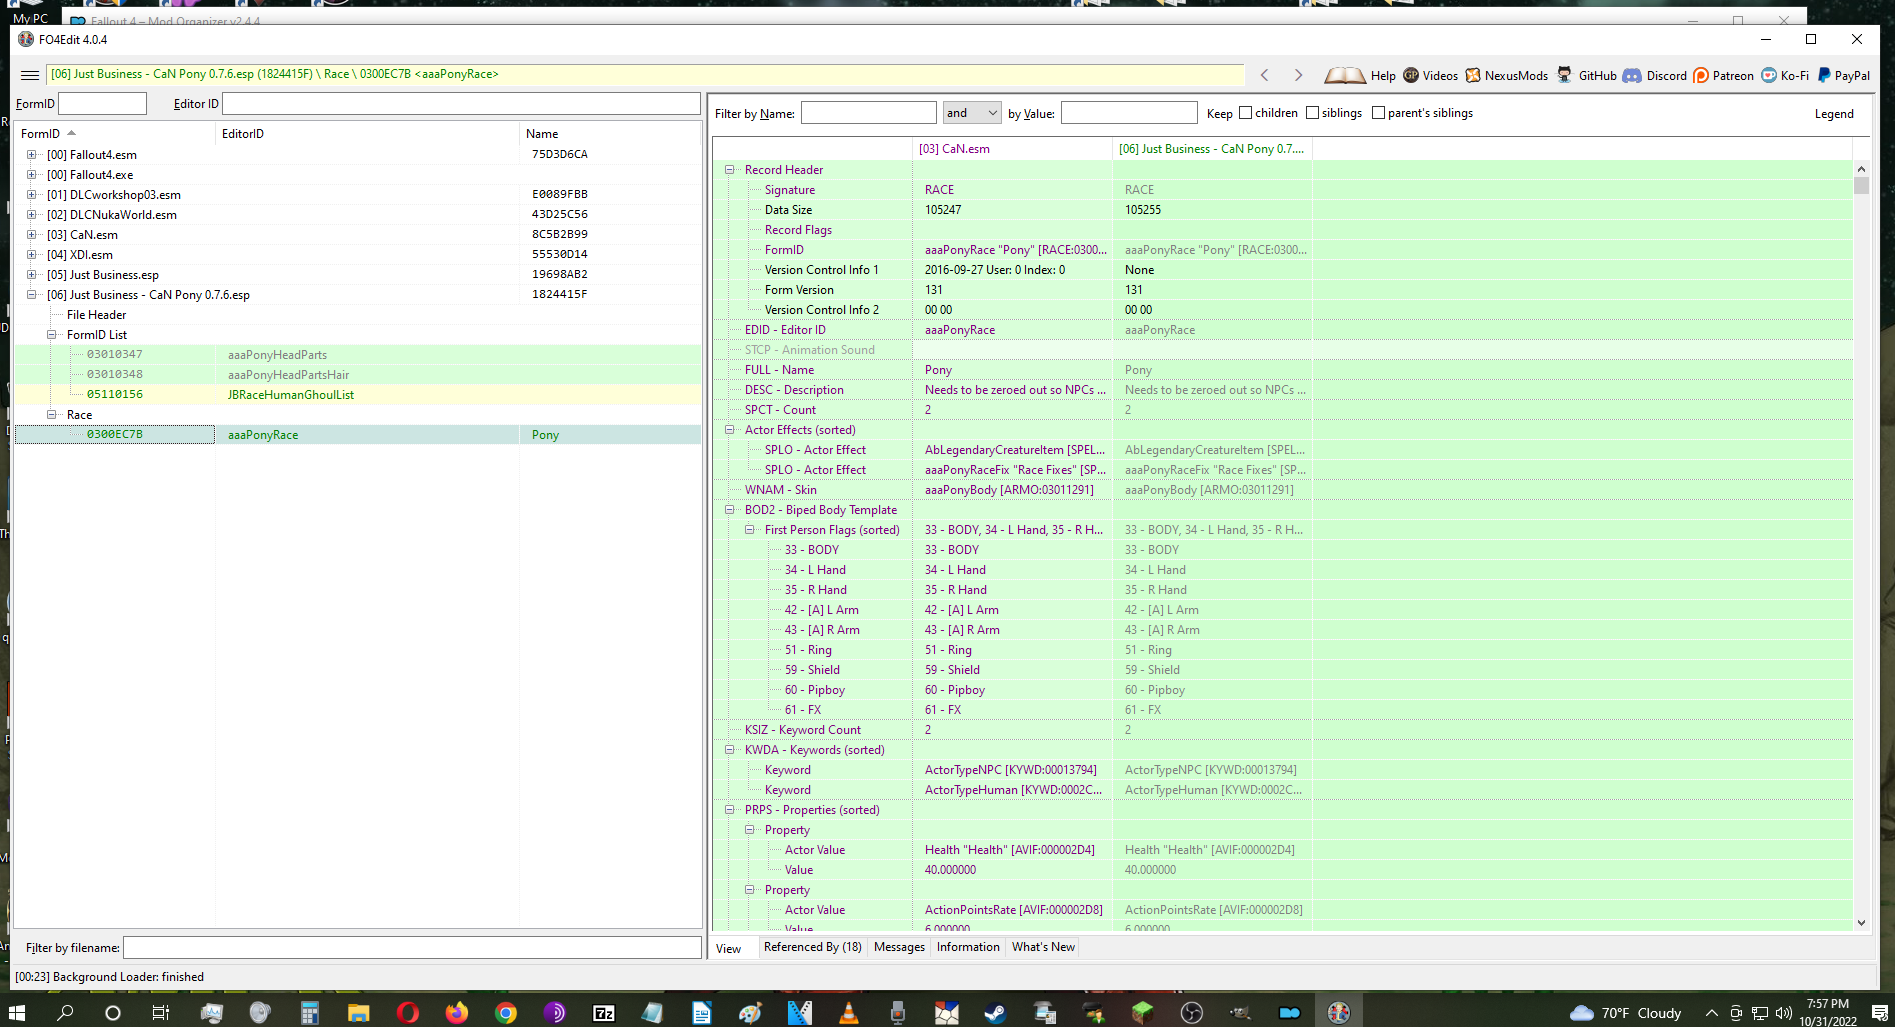This screenshot has width=1895, height=1027.
Task: Open 7-Zip from the taskbar
Action: click(x=604, y=1013)
